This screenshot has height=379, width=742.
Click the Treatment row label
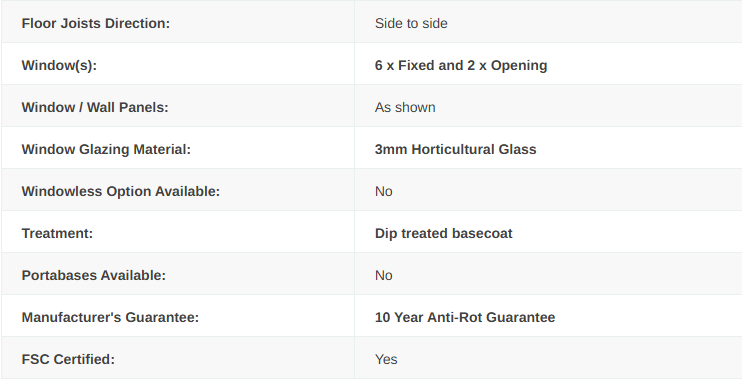[57, 233]
